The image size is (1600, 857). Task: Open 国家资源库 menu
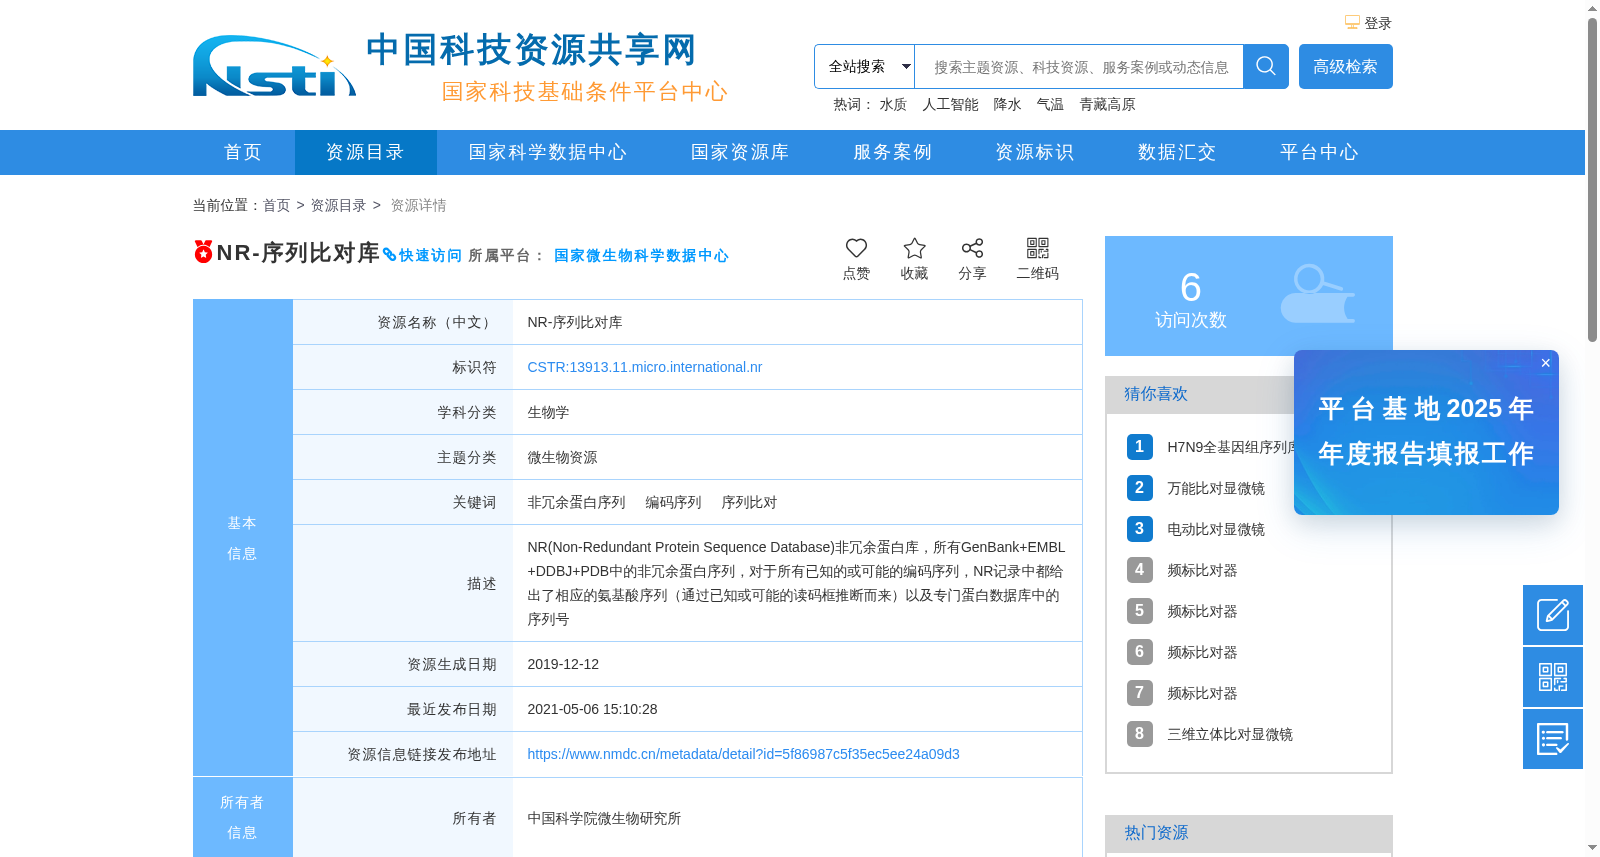740,152
